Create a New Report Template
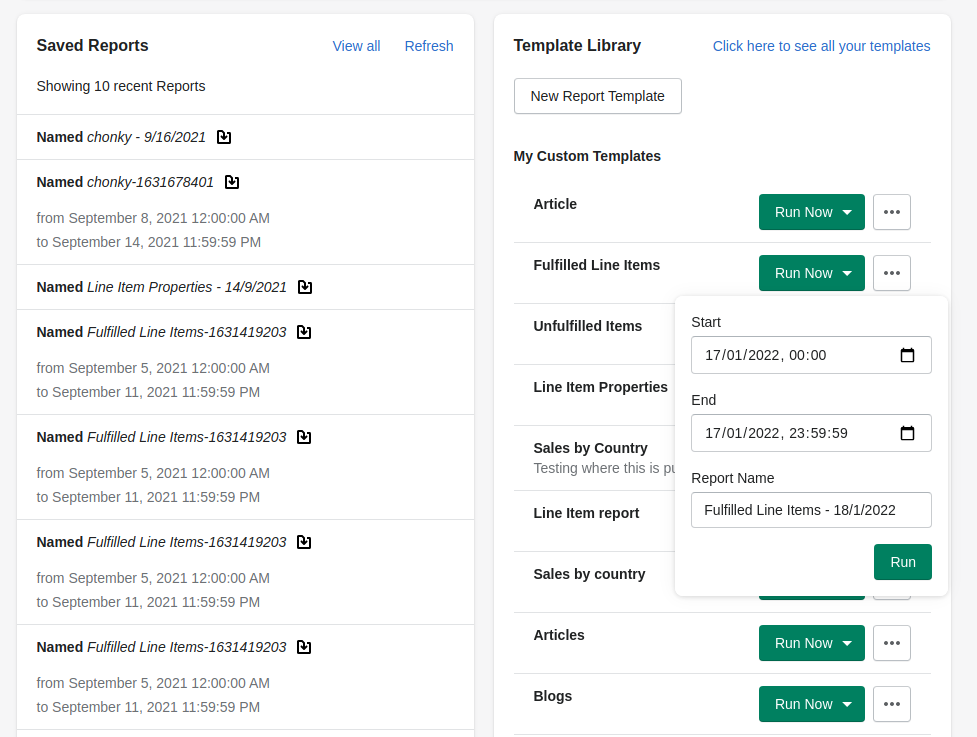The image size is (977, 737). click(597, 96)
